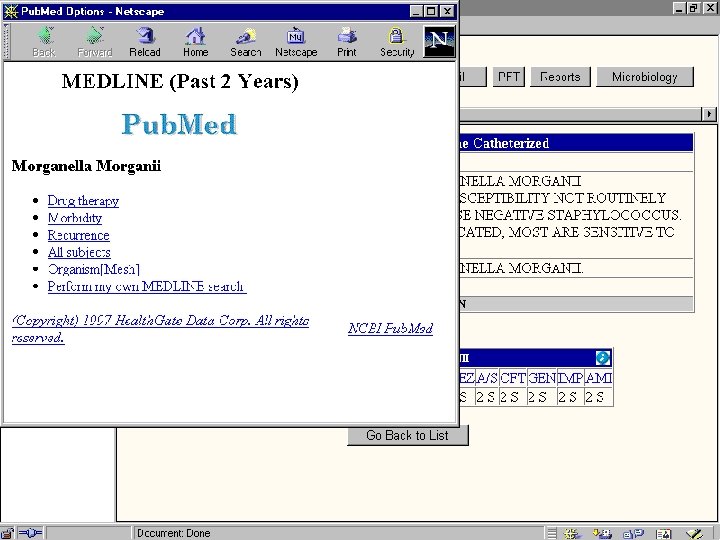Click Netscape icon in title bar
Screen dimensions: 720x540
[11, 11]
